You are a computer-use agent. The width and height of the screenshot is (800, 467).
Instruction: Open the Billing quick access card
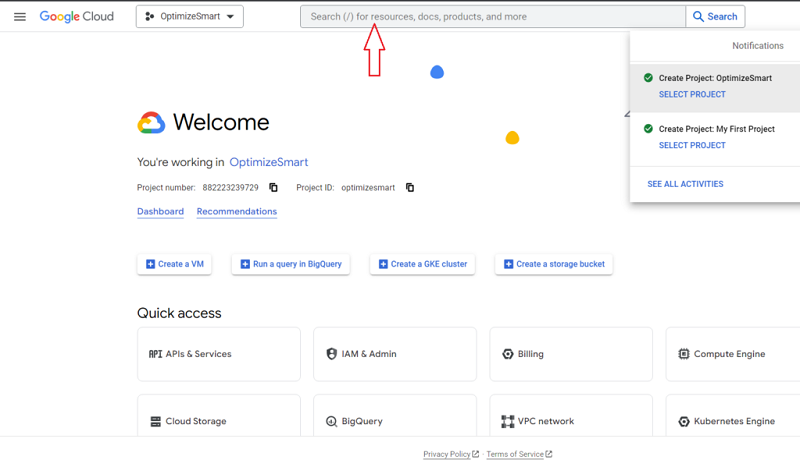point(571,354)
